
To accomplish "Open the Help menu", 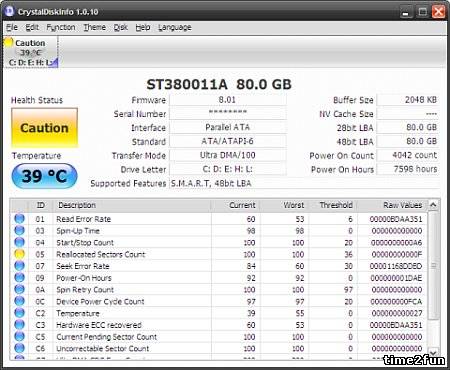I will tap(143, 27).
